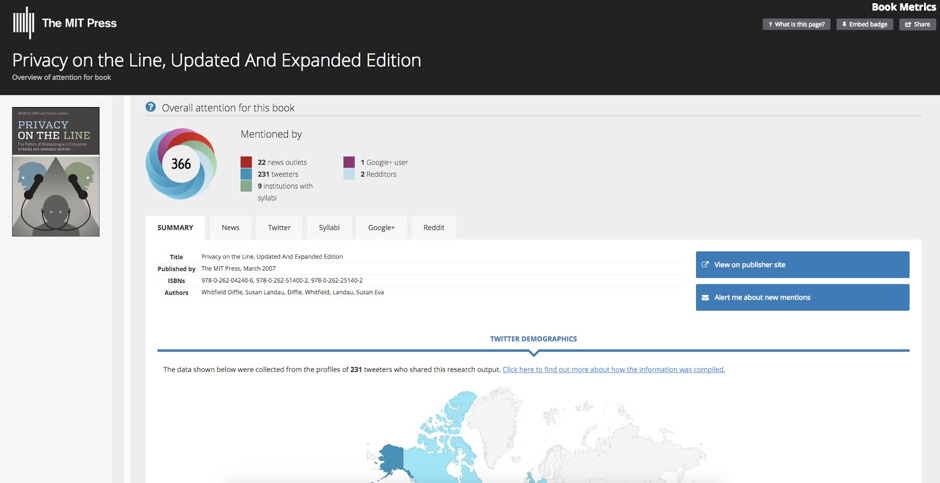
Task: Click the MIT Press logo icon
Action: 23,23
